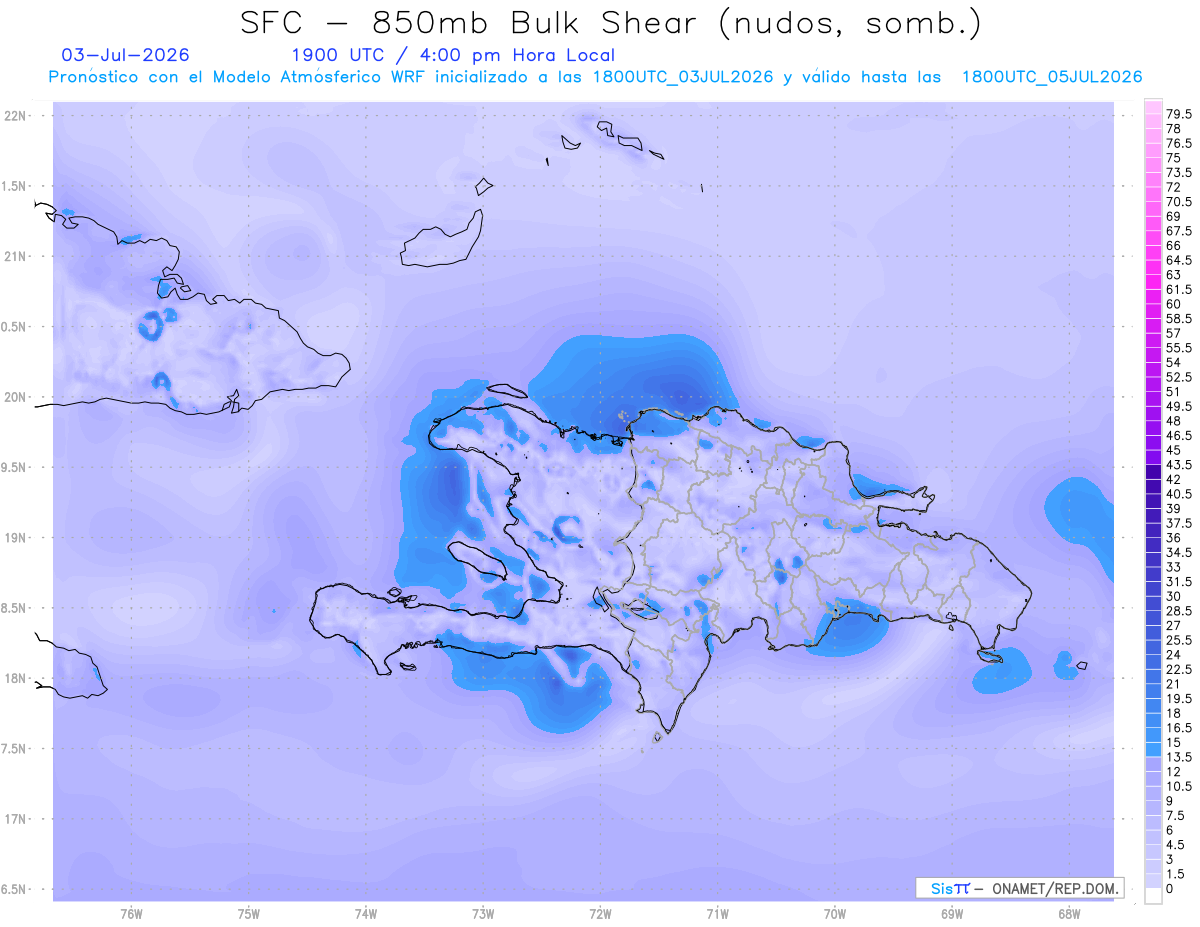Click the "22N" latitude axis label
Viewport: 1200px width, 927px height.
click(x=16, y=116)
